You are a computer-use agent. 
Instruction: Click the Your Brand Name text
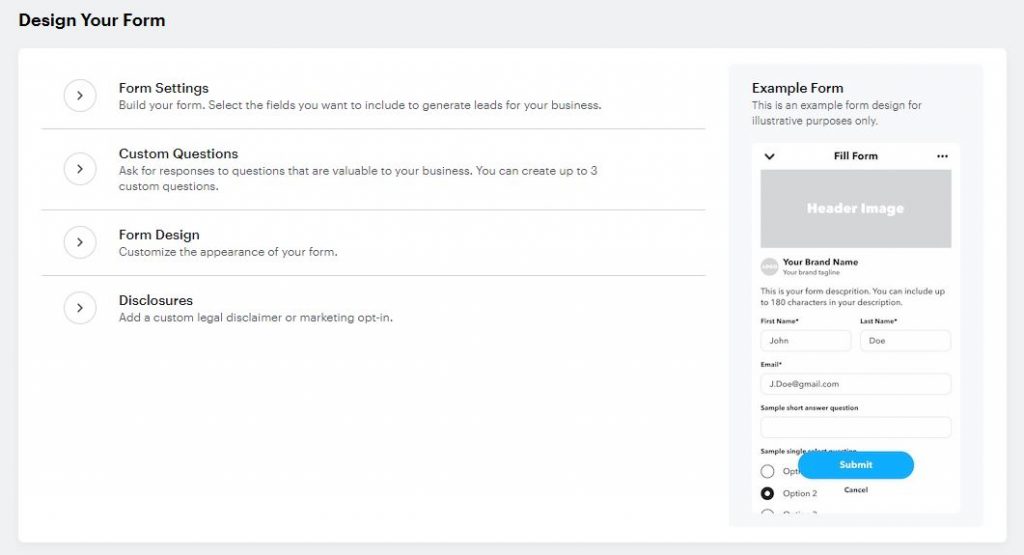[820, 262]
